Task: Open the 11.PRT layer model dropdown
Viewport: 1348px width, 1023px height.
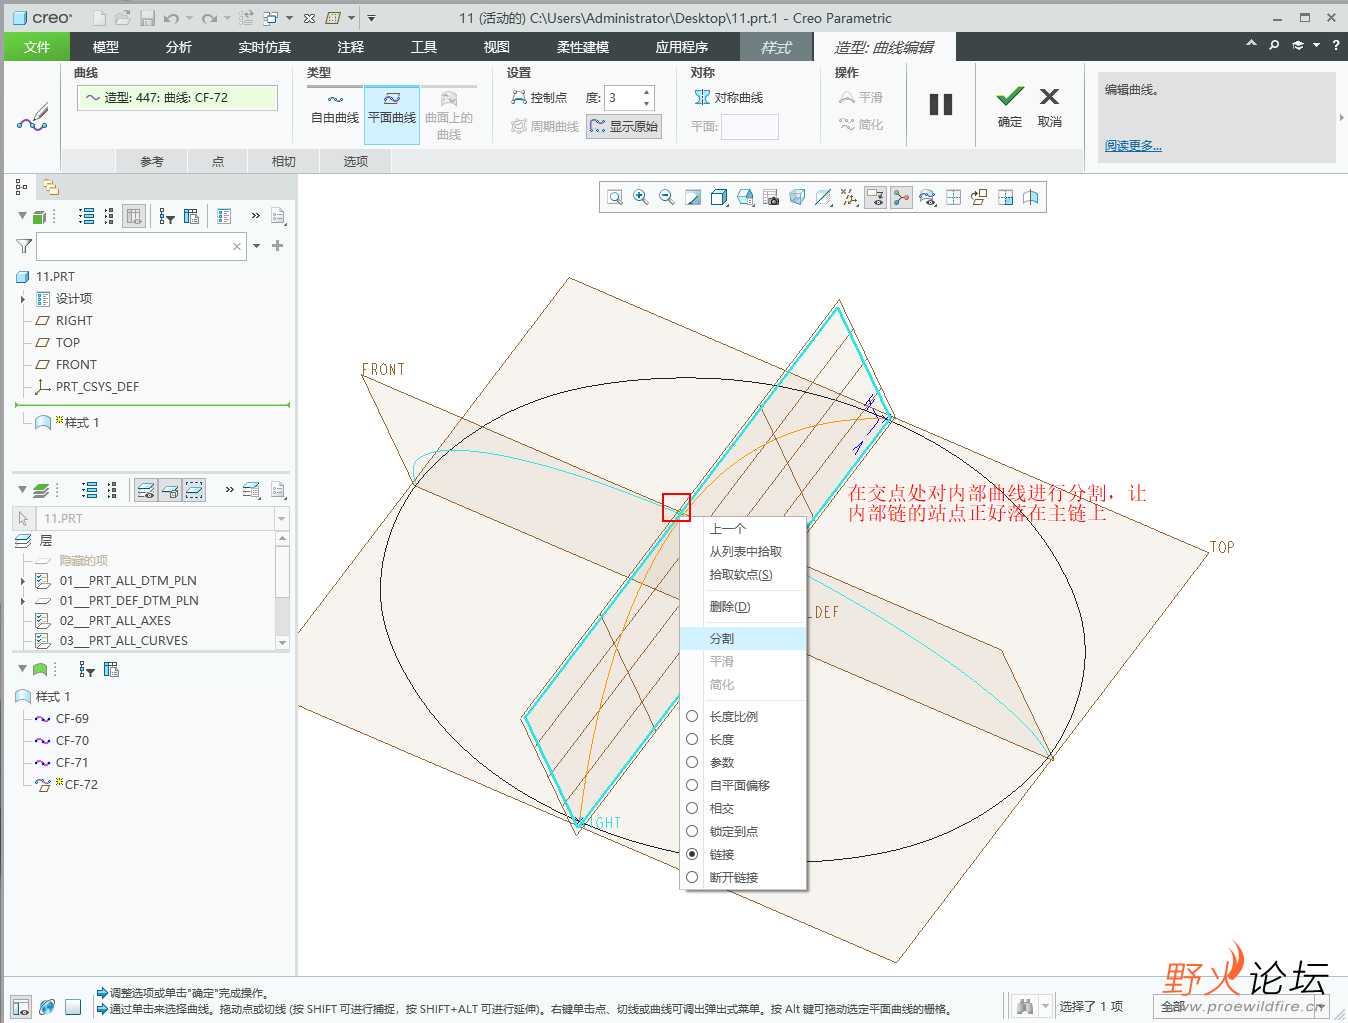Action: tap(281, 519)
